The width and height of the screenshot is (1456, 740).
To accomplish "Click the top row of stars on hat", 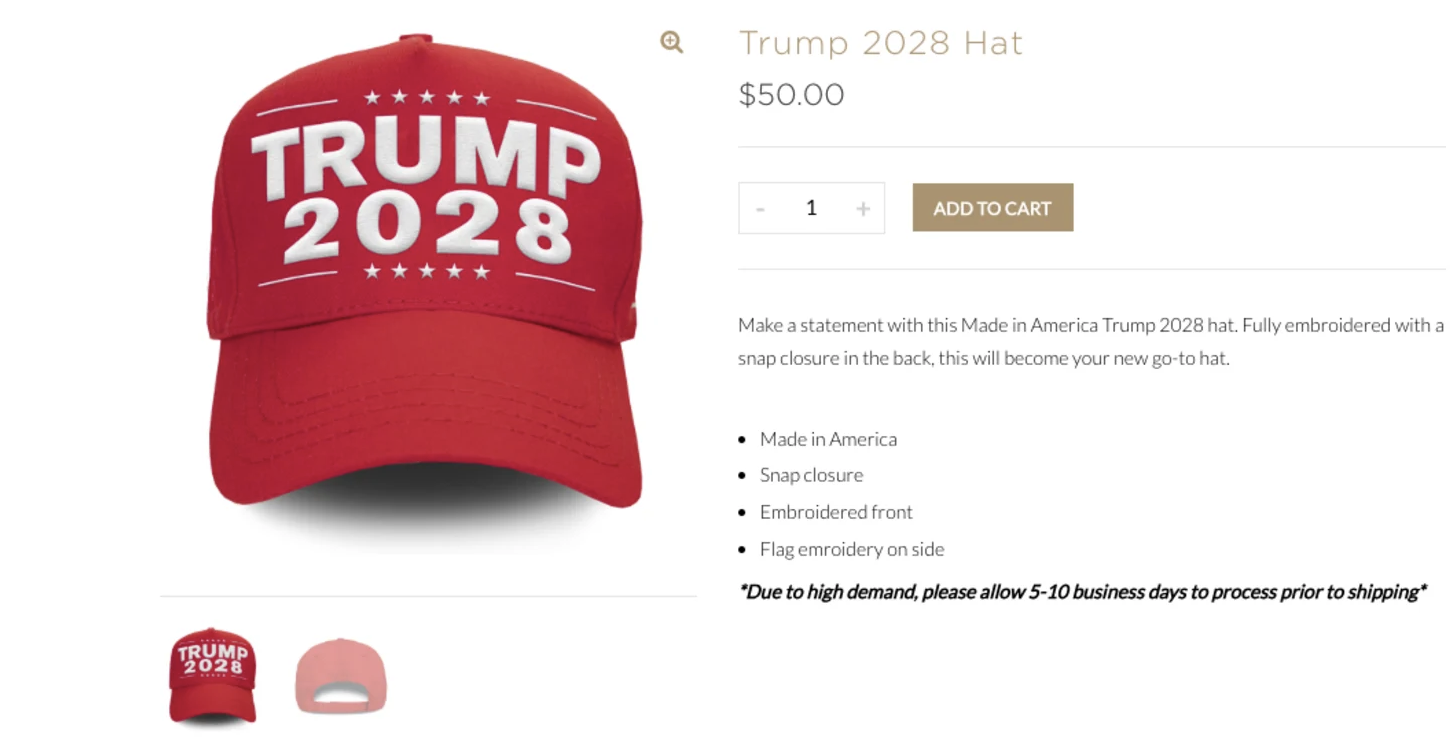I will tap(427, 98).
